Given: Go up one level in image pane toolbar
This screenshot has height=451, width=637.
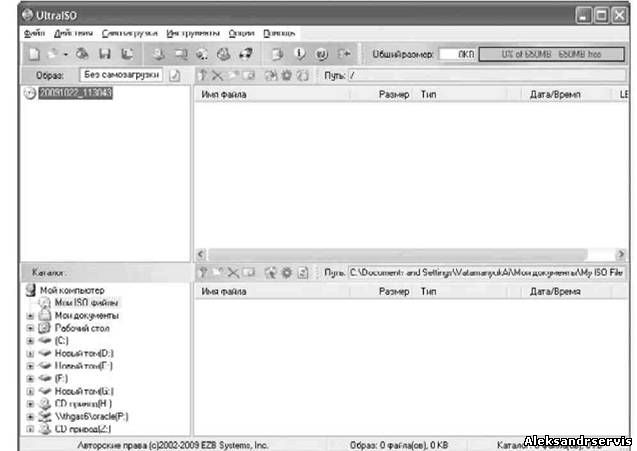Looking at the screenshot, I should [202, 75].
